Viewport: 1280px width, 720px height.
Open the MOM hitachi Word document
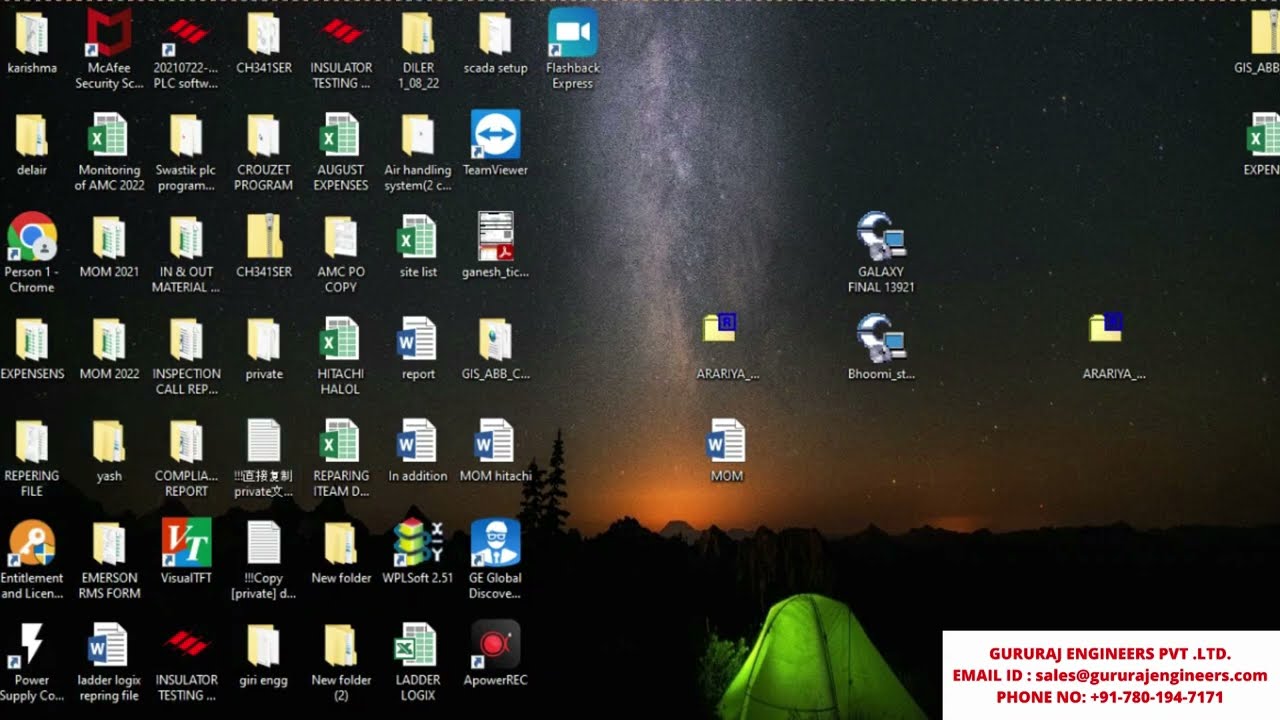[495, 450]
